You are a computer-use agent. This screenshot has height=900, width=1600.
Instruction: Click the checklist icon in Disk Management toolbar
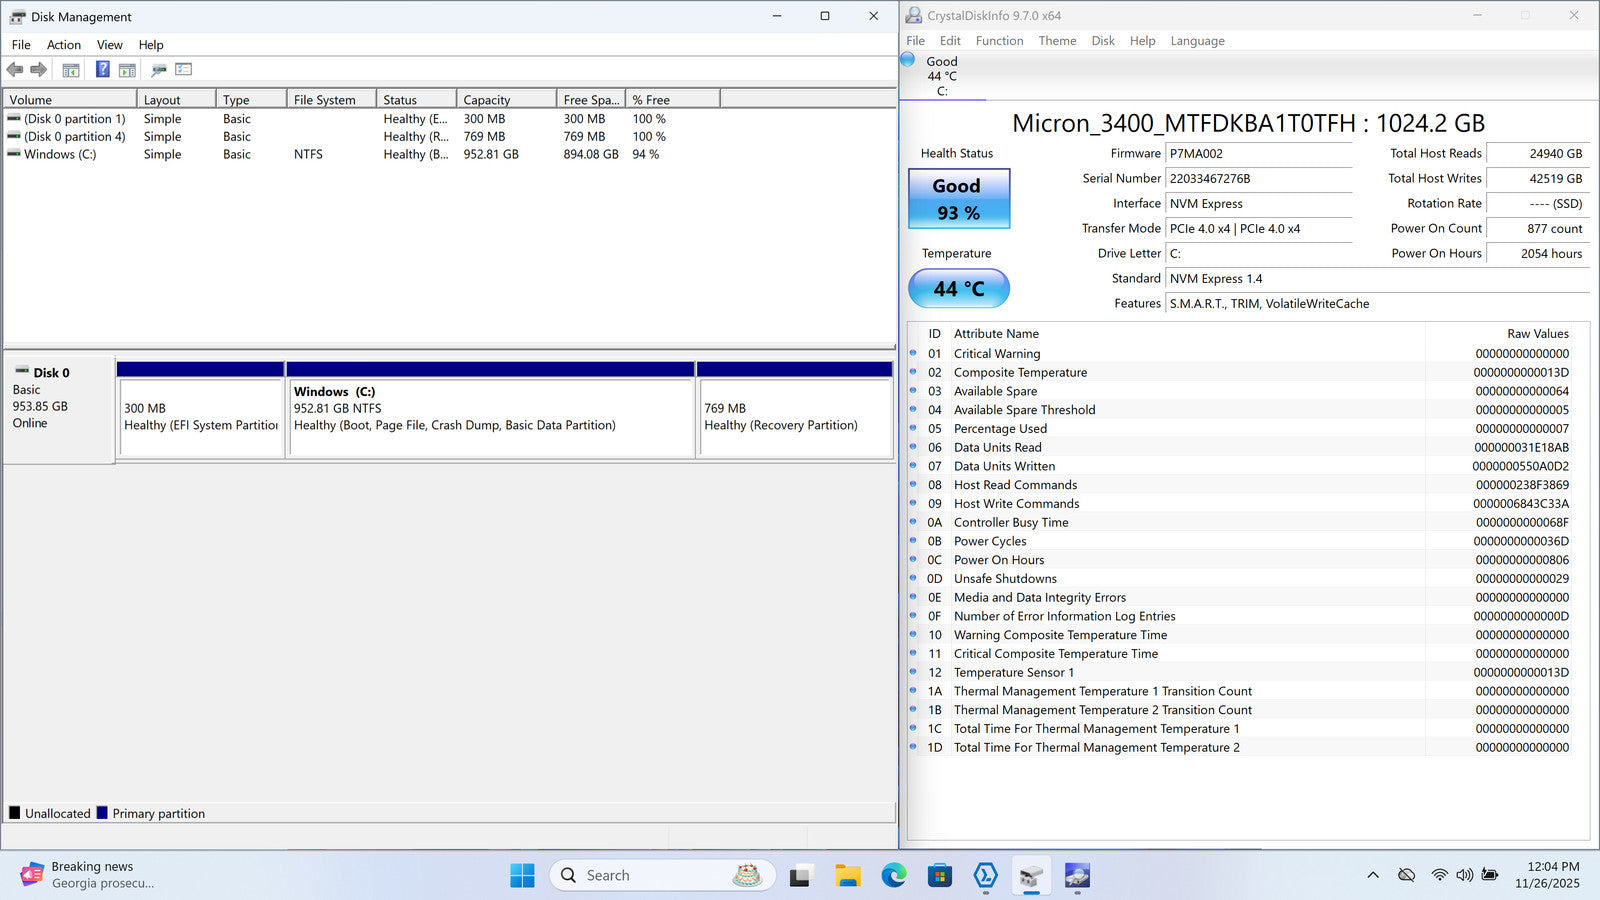(x=183, y=70)
